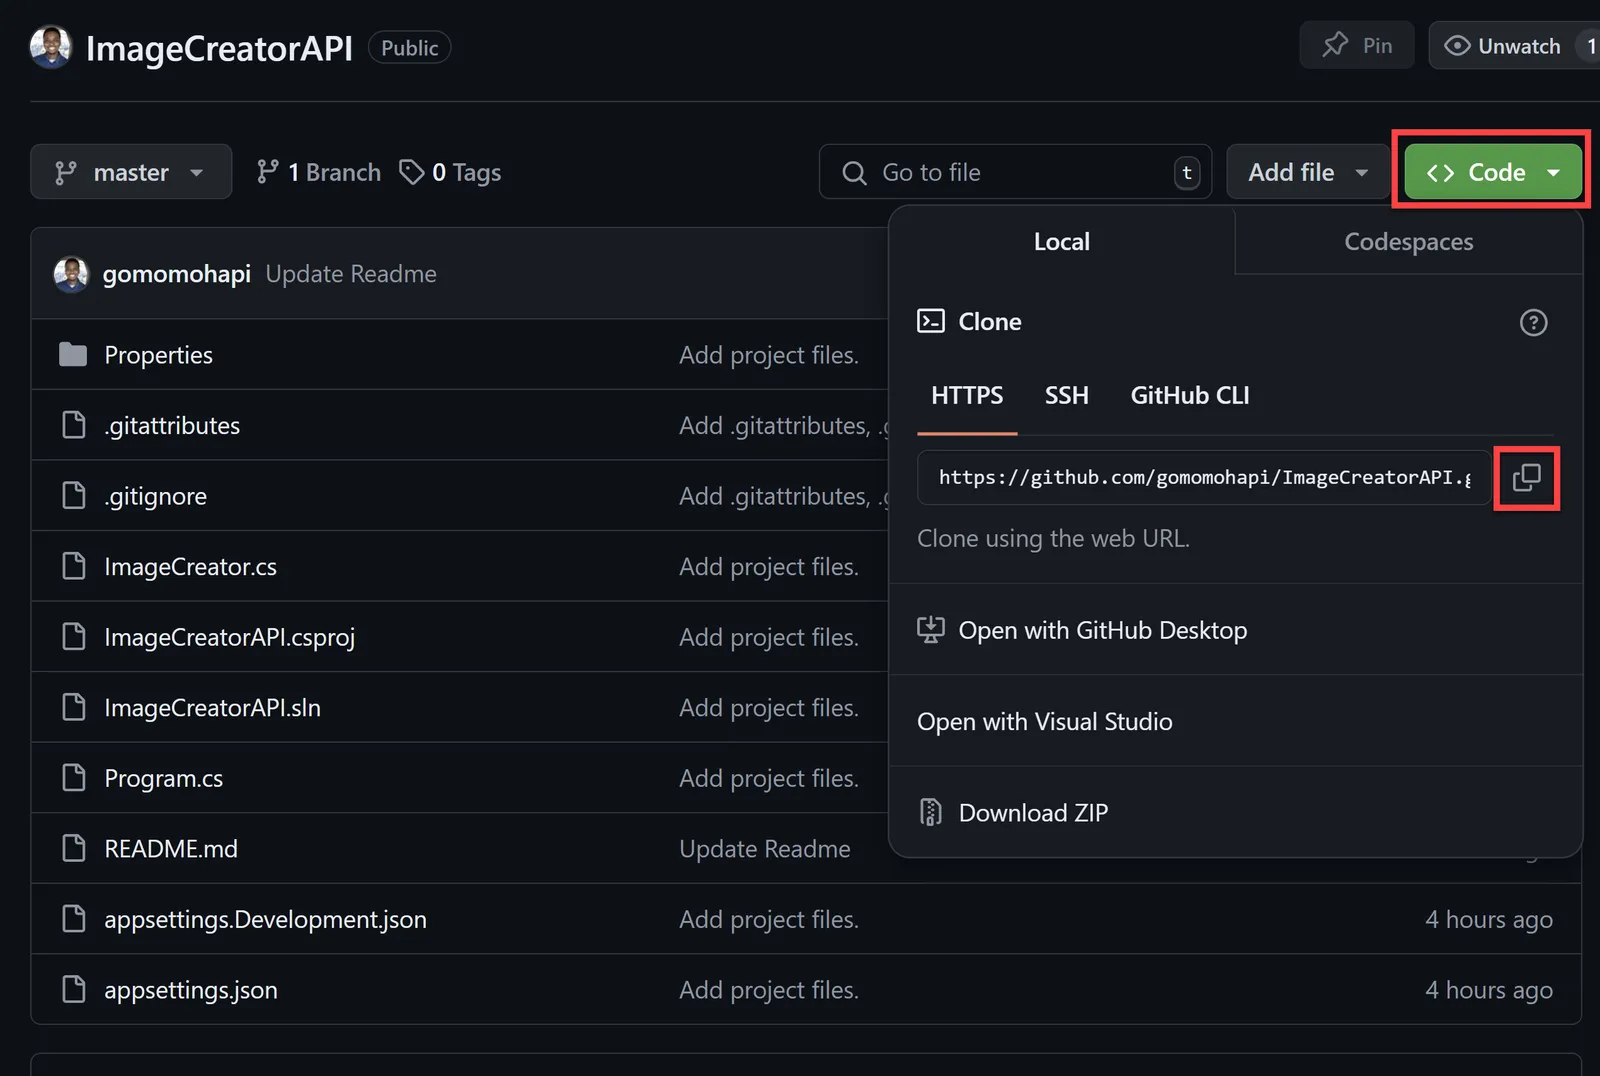Screen dimensions: 1600x1076
Task: Click the file icon beside .gitattributes
Action: pyautogui.click(x=74, y=425)
